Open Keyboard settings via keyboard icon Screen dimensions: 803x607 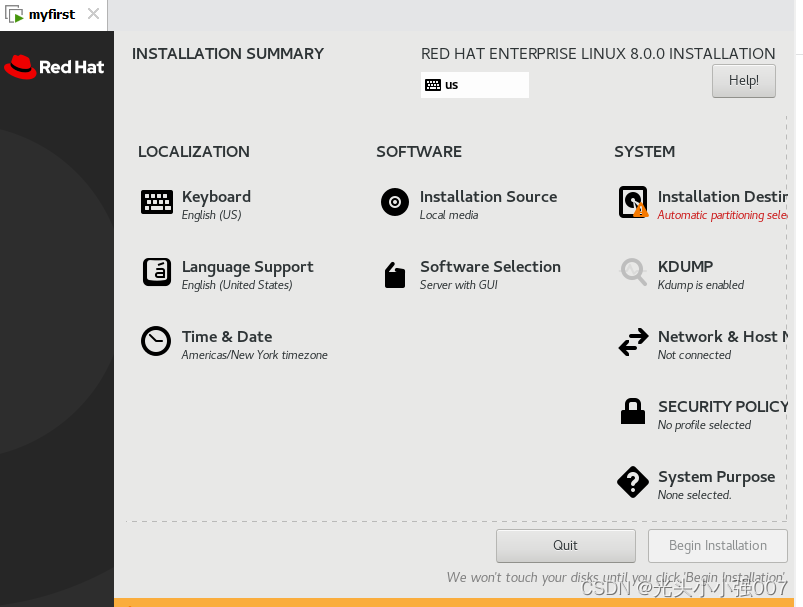pyautogui.click(x=157, y=202)
